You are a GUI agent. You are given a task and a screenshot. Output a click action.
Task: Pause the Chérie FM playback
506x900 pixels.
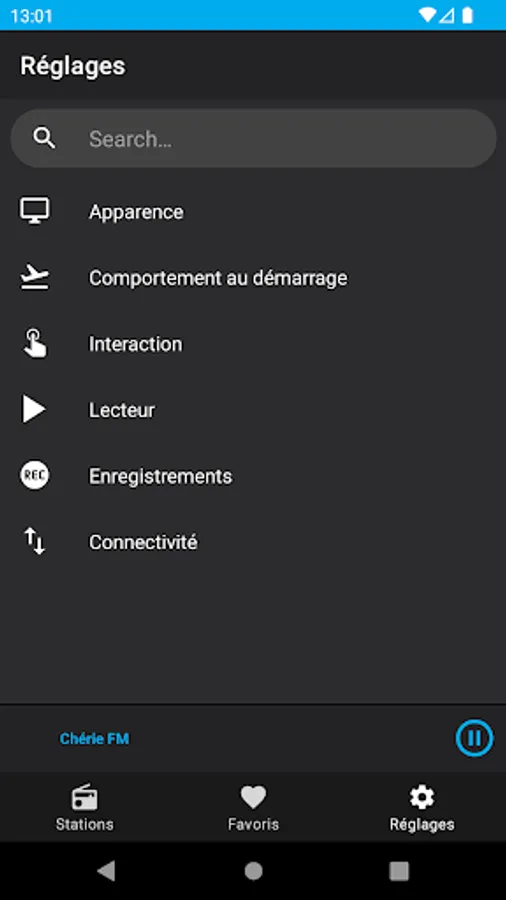coord(474,738)
